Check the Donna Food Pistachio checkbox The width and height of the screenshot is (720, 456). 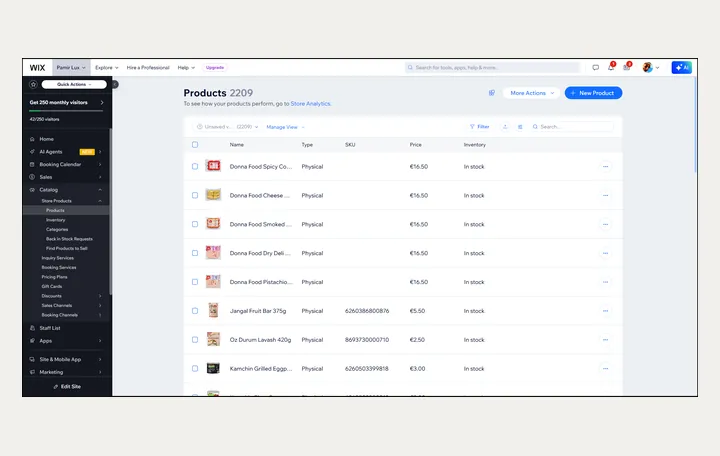195,282
